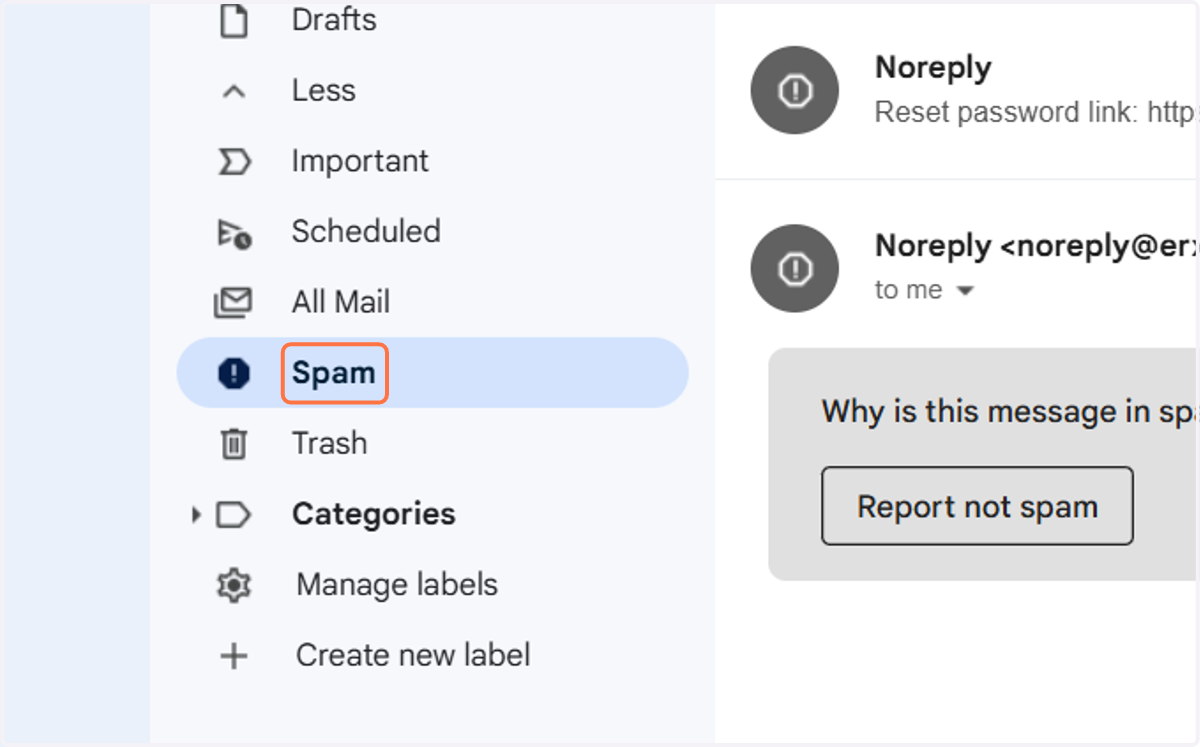1200x747 pixels.
Task: Click the 'Noreply <noreply@' sender header
Action: tap(1037, 246)
